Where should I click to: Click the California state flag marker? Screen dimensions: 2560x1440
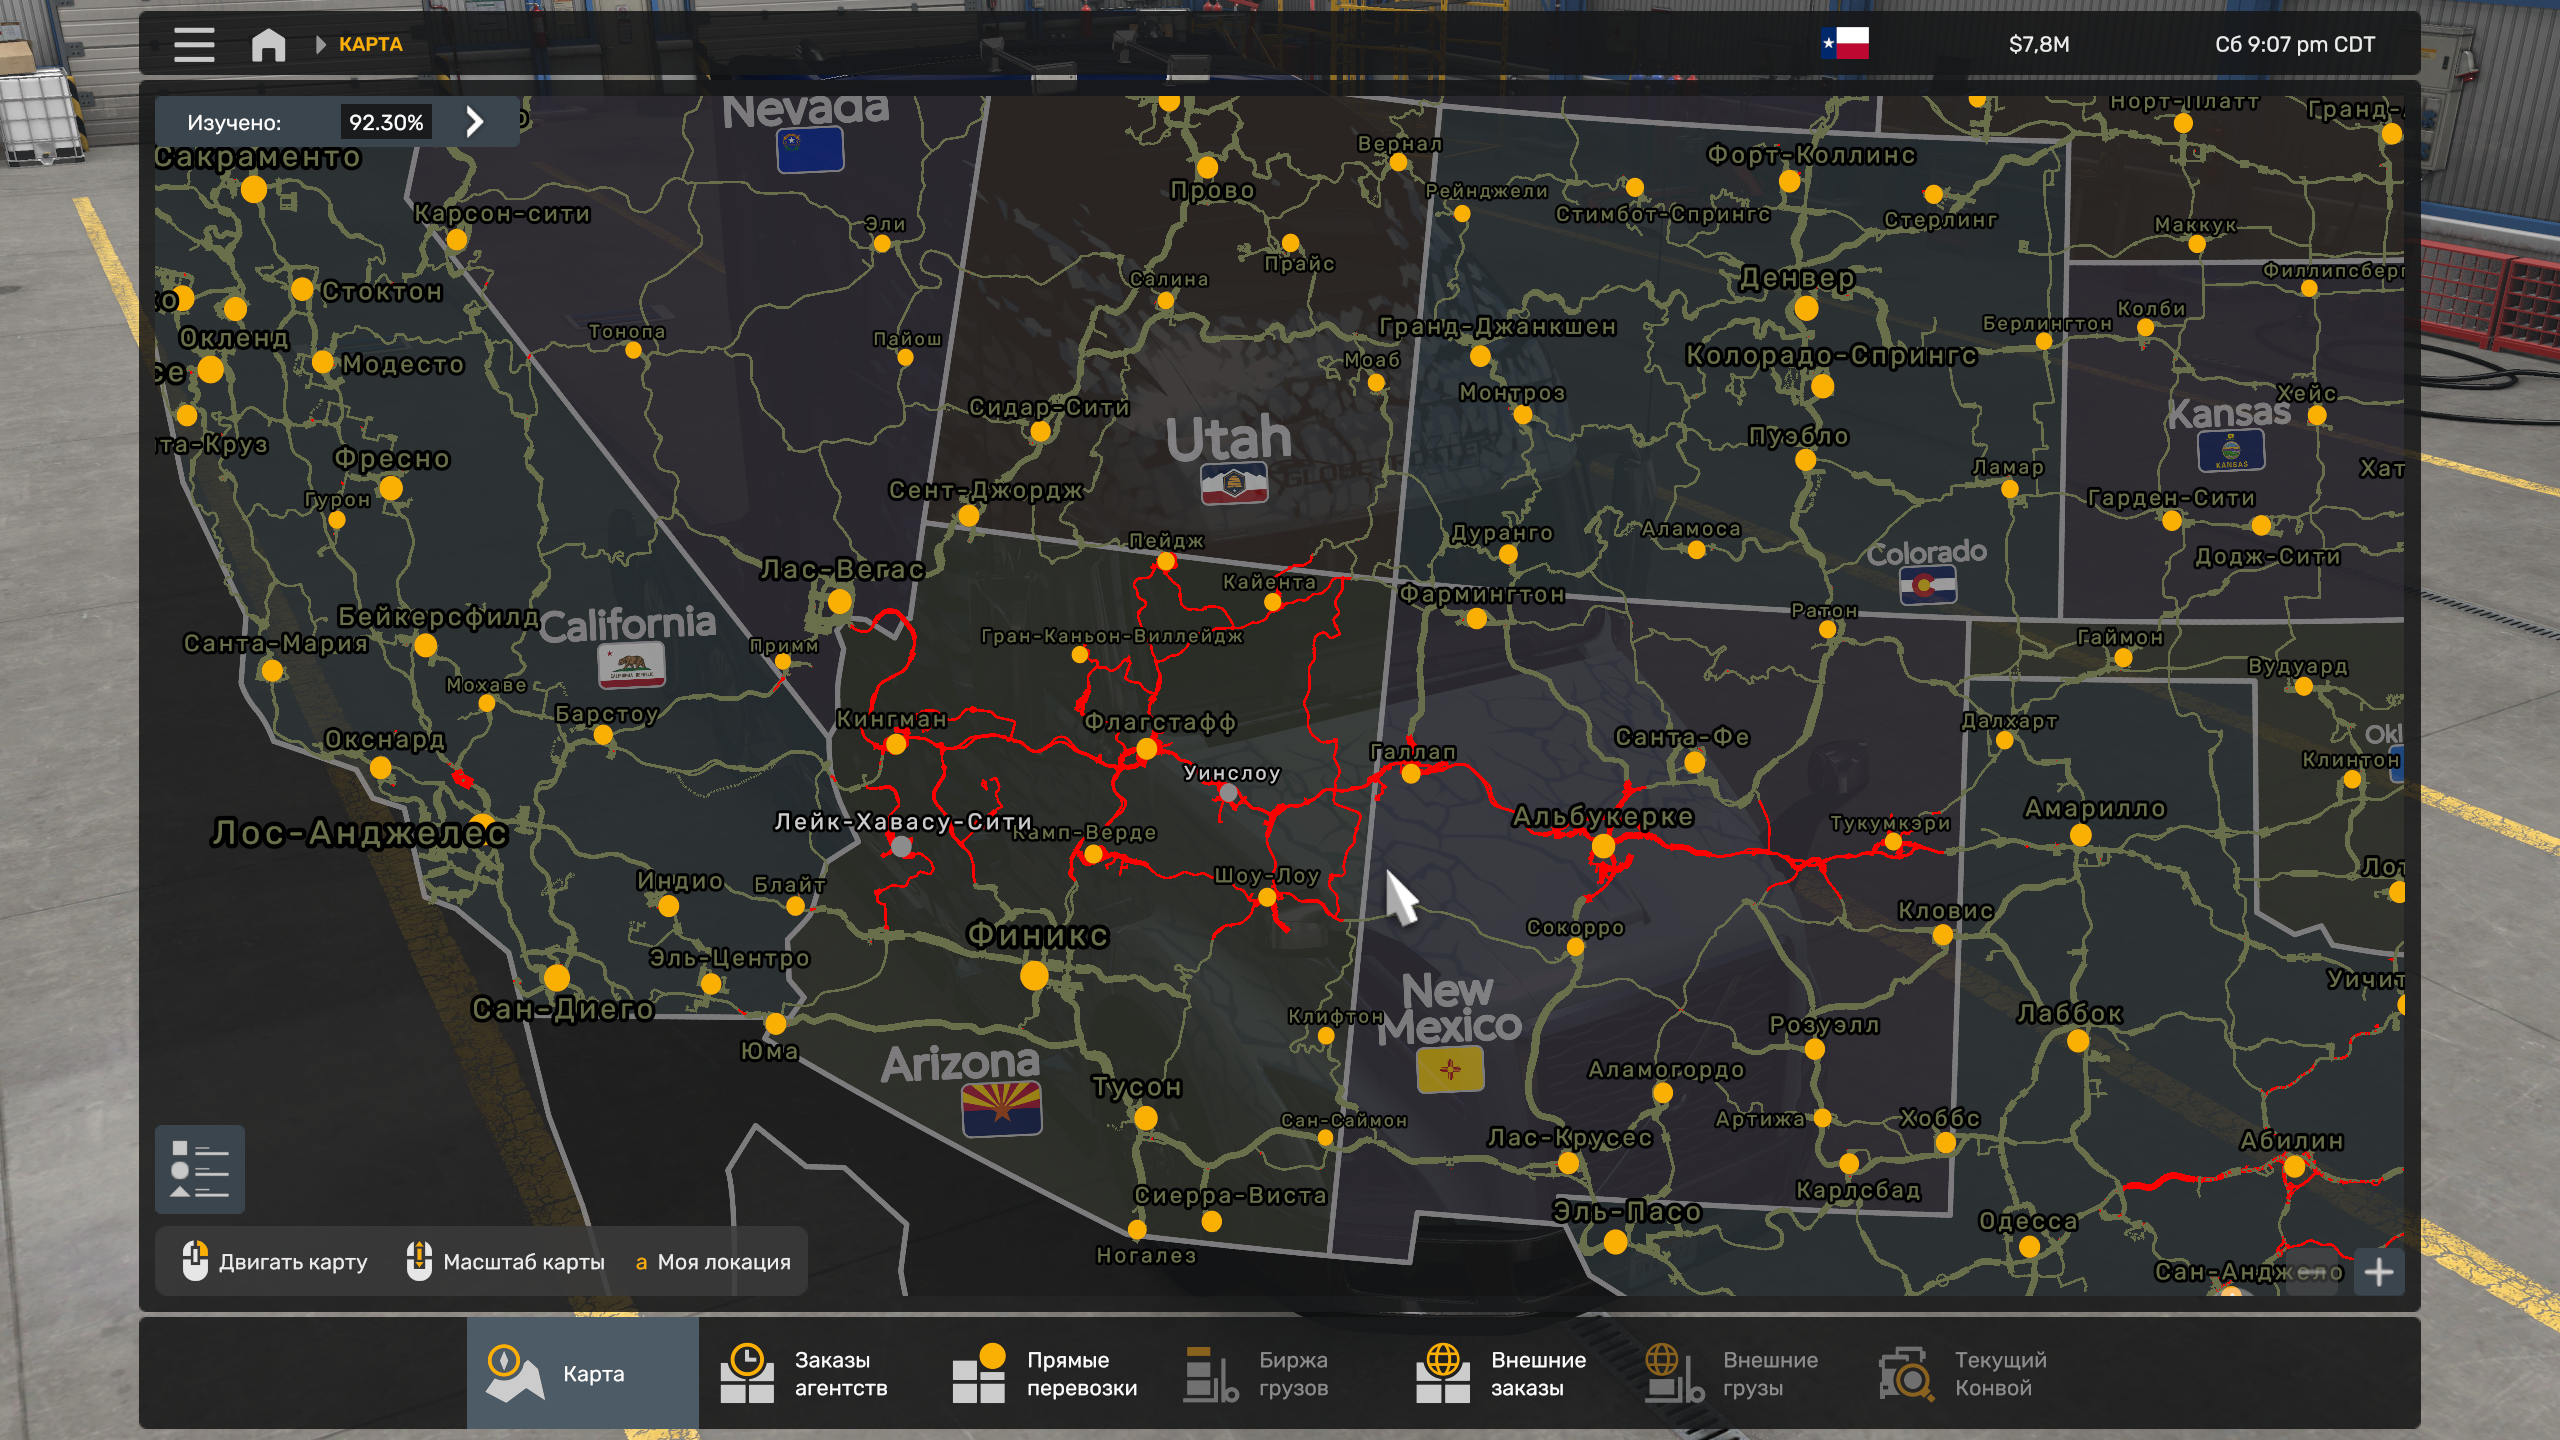click(631, 665)
